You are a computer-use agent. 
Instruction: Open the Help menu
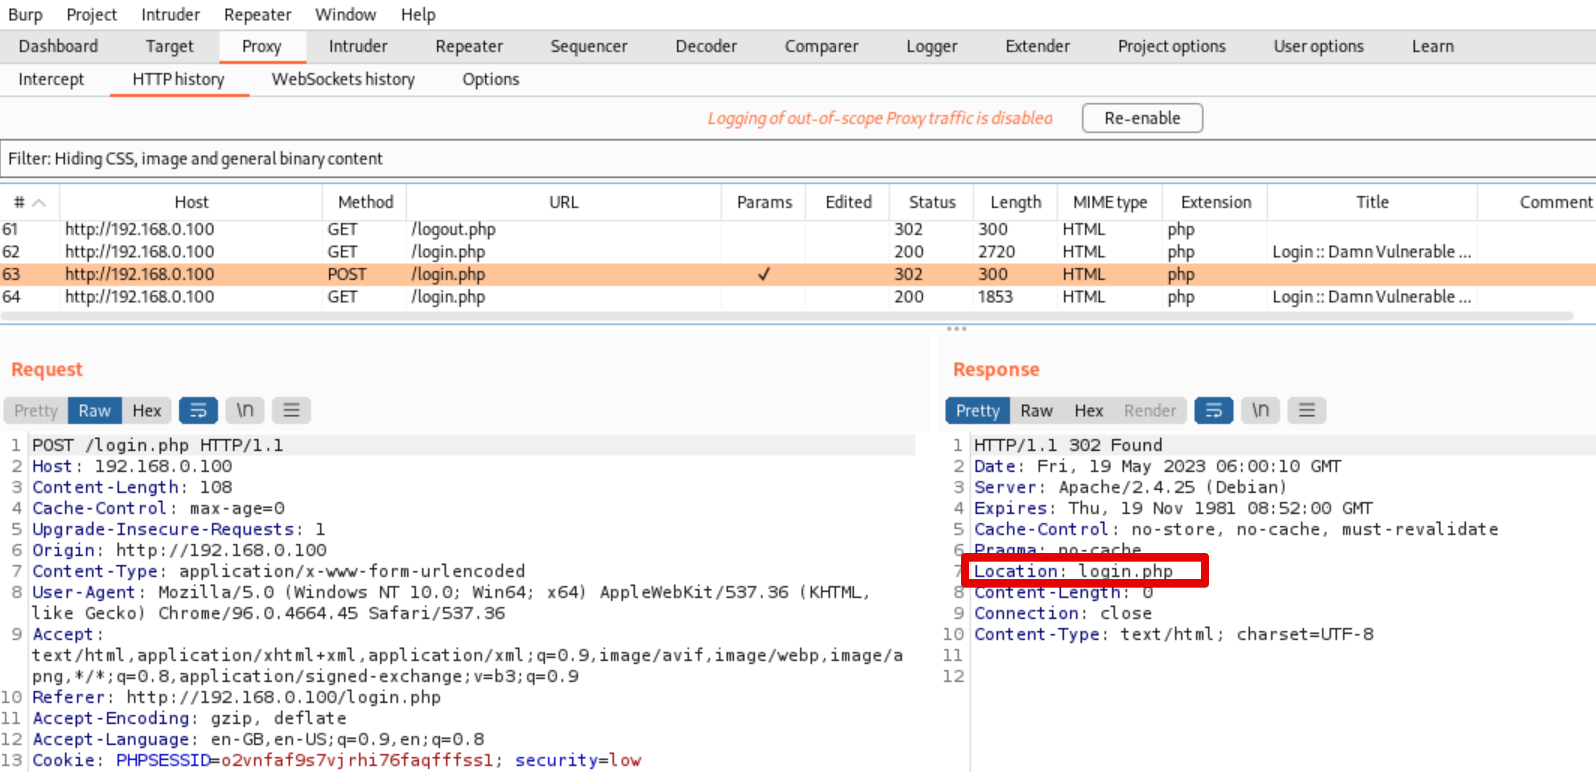point(418,15)
